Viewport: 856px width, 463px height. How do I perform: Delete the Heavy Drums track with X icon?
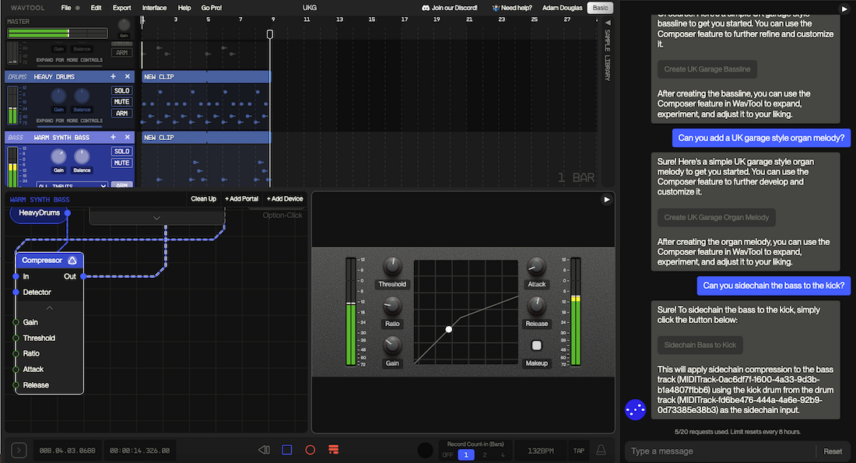(127, 76)
